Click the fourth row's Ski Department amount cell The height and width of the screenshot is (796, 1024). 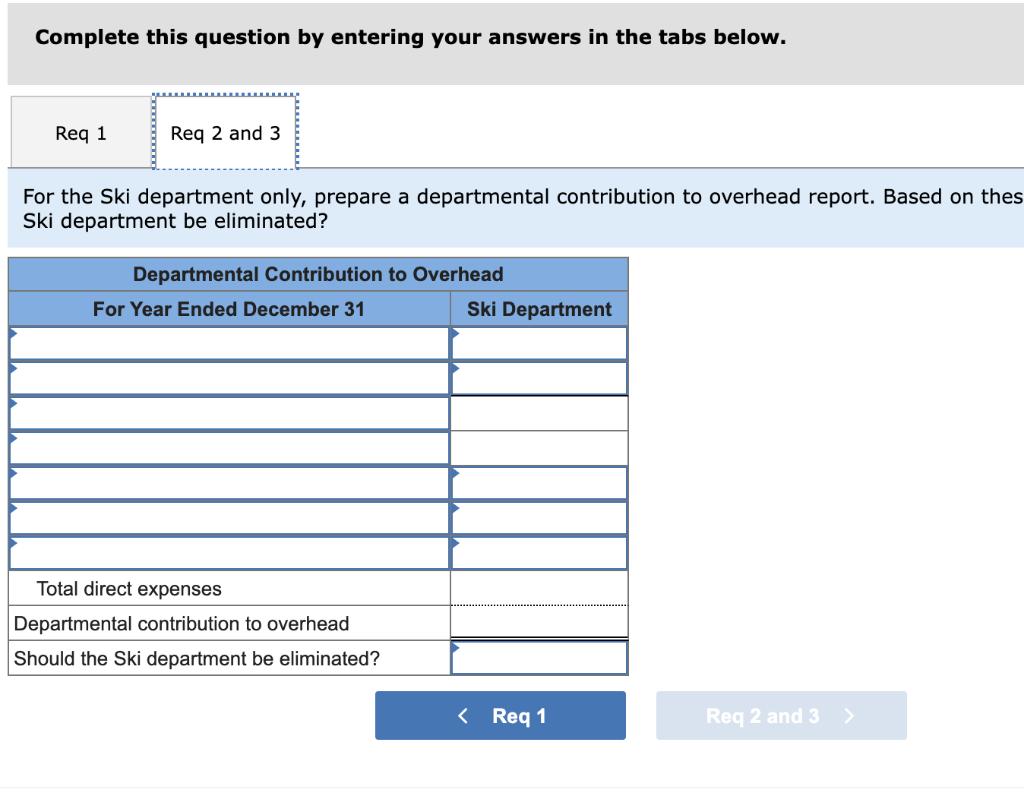[539, 448]
